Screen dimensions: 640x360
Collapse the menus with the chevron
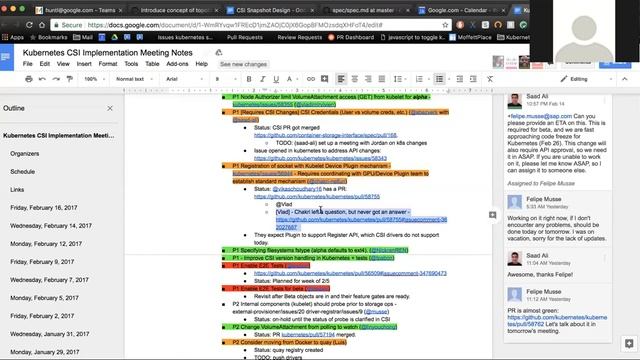click(x=624, y=79)
